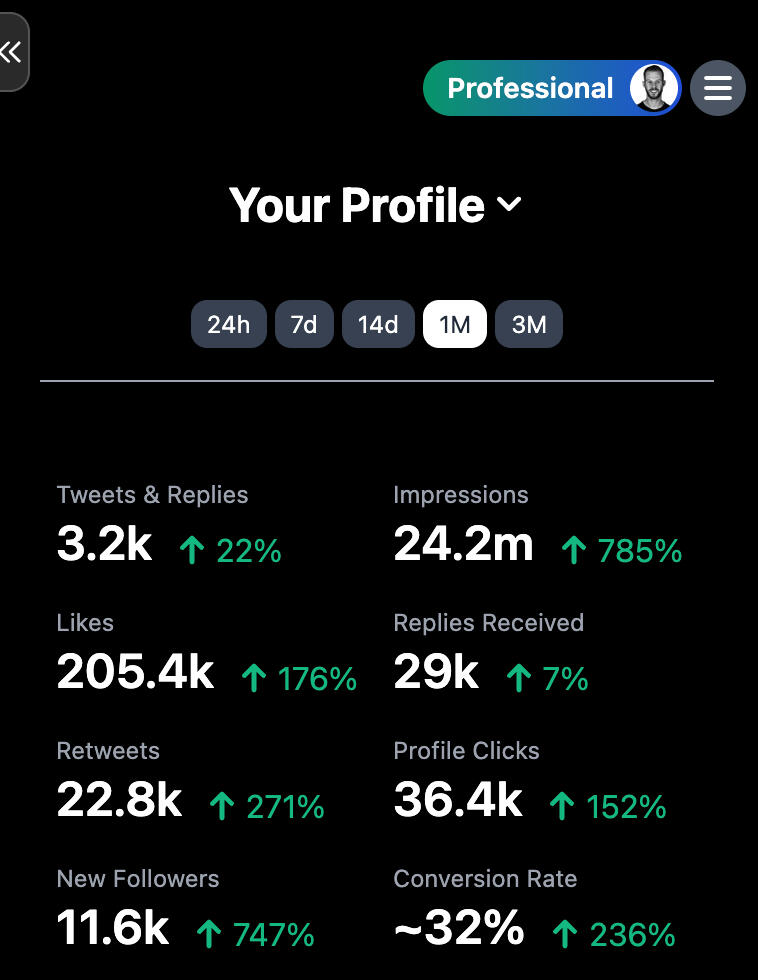
Task: Click the green arrow beside Impressions
Action: (573, 550)
